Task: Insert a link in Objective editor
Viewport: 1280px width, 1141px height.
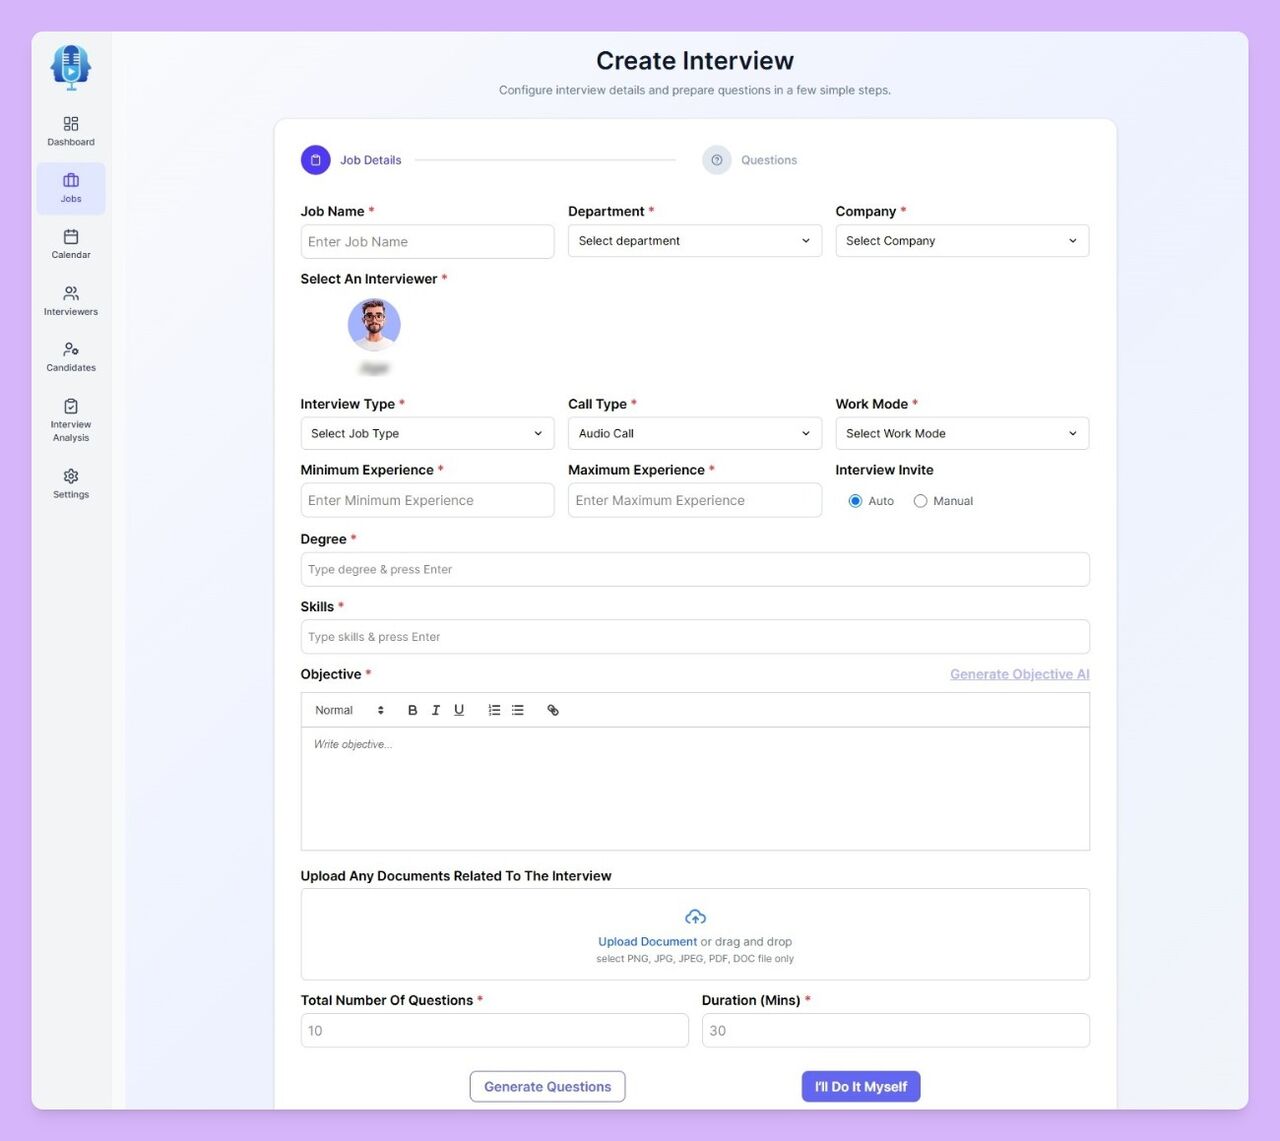Action: [x=553, y=710]
